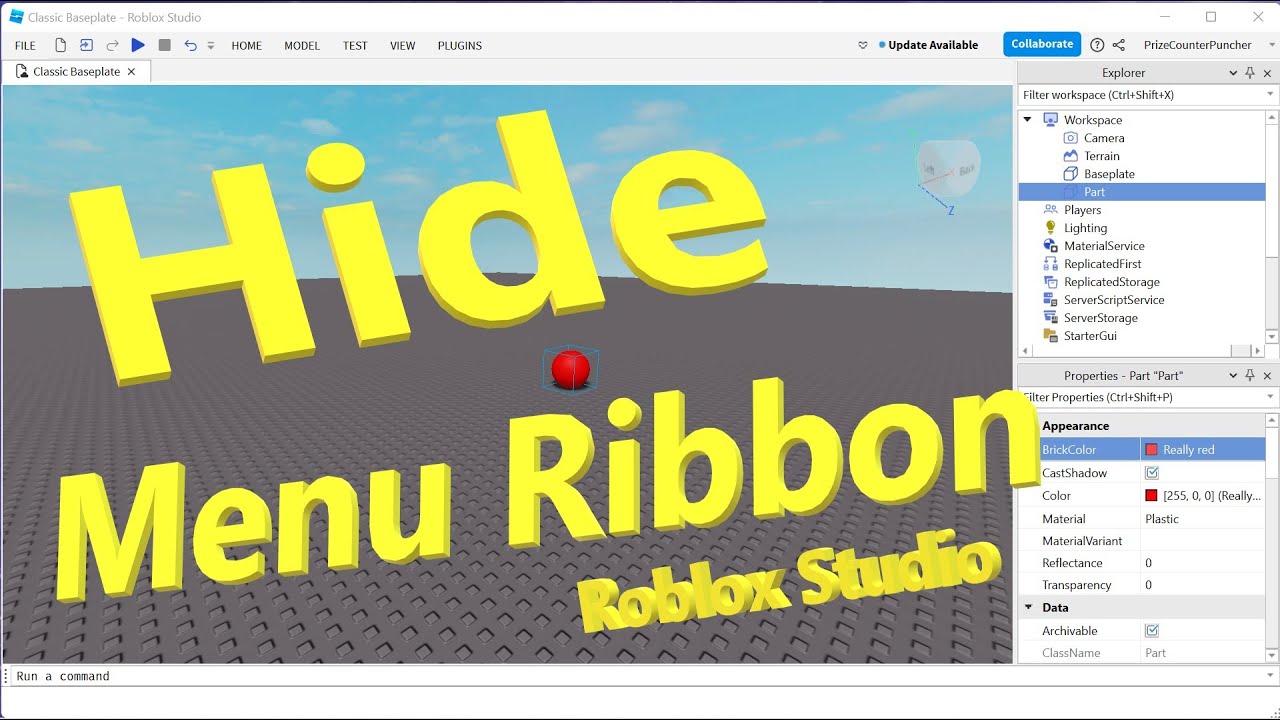
Task: Click the MaterialService icon
Action: tap(1050, 246)
